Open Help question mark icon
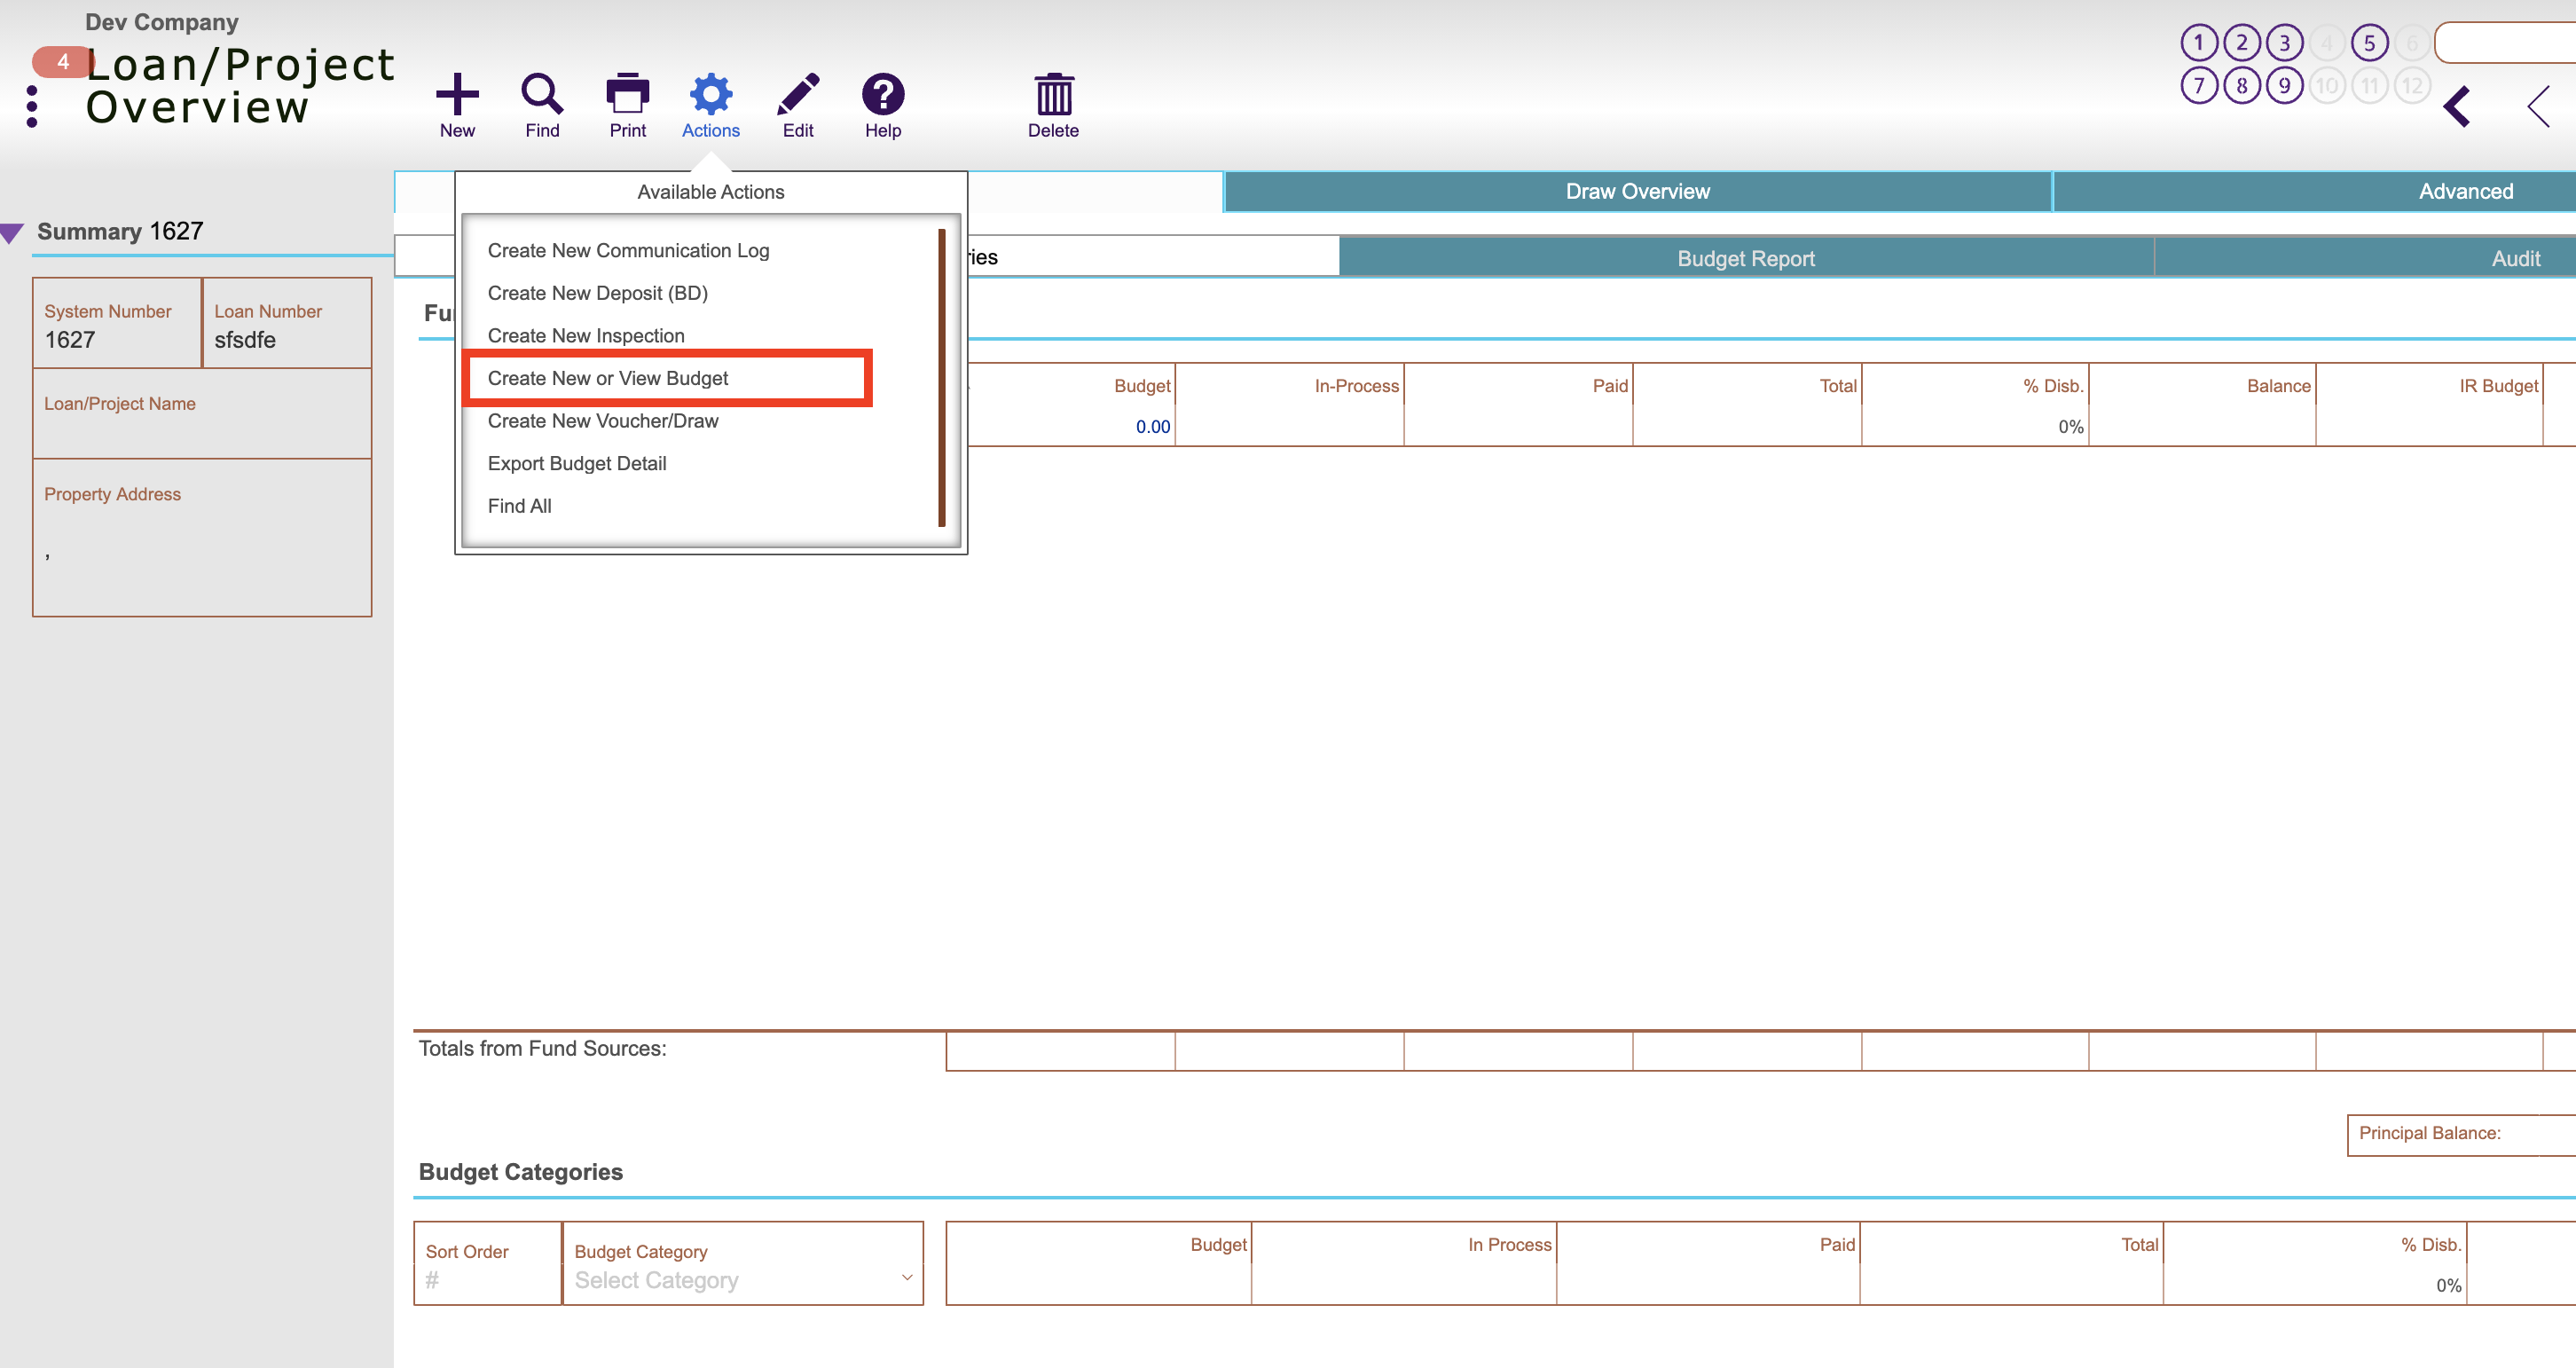This screenshot has width=2576, height=1368. 883,95
